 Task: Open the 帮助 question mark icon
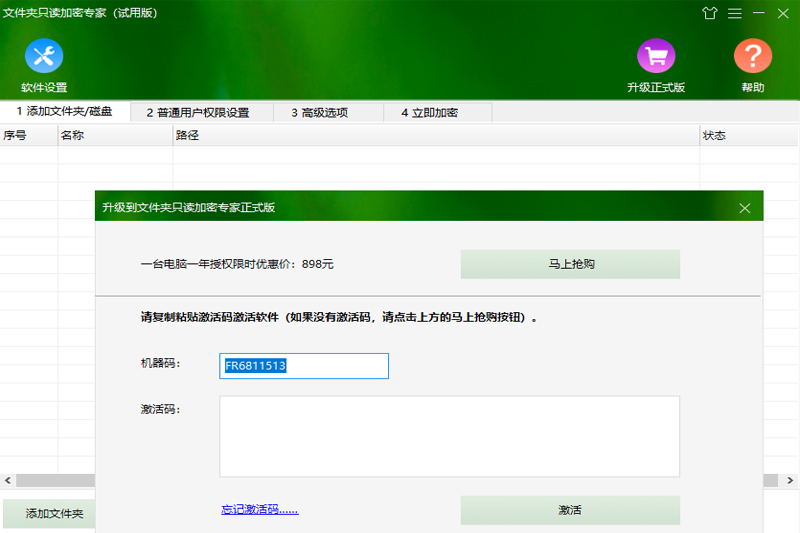pos(753,56)
